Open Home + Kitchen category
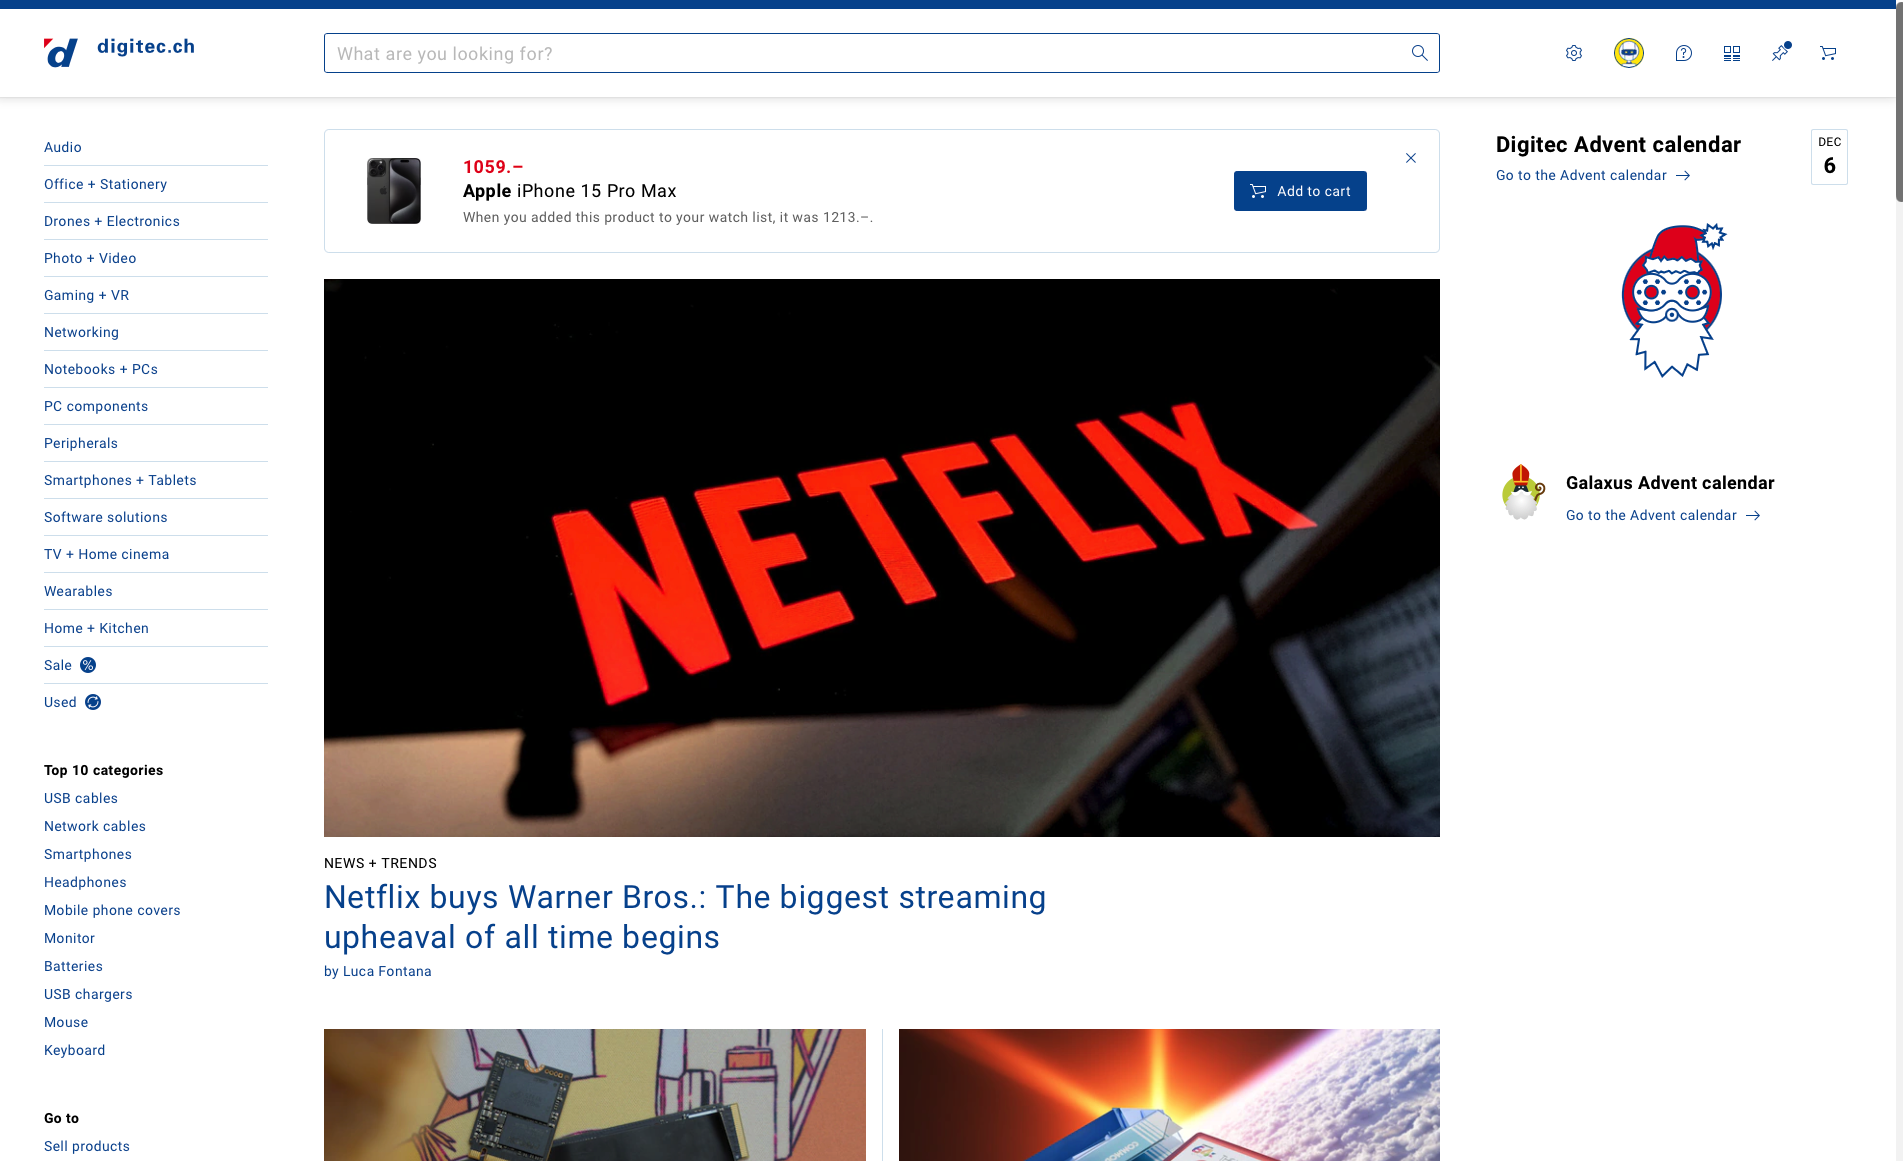Image resolution: width=1903 pixels, height=1161 pixels. click(96, 628)
